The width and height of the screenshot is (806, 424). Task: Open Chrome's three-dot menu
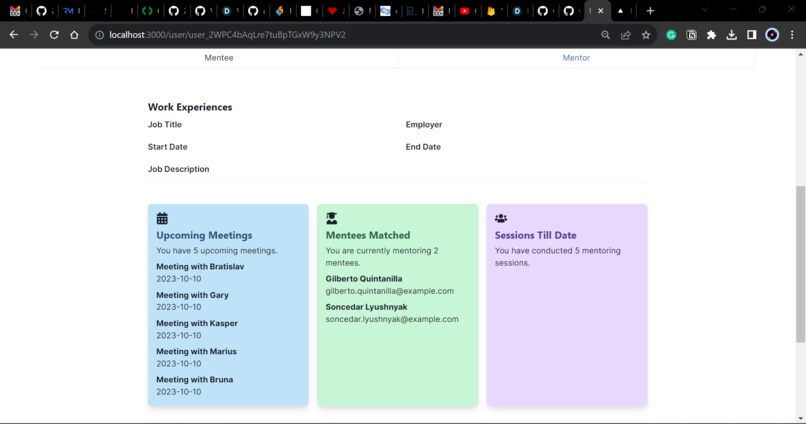(792, 35)
